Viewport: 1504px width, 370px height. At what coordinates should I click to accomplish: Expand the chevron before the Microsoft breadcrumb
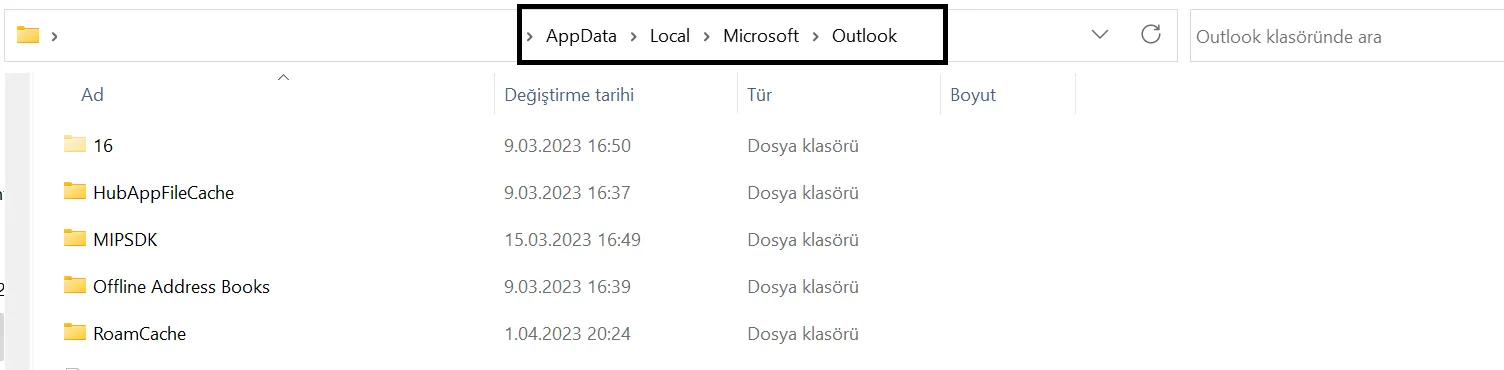point(706,37)
